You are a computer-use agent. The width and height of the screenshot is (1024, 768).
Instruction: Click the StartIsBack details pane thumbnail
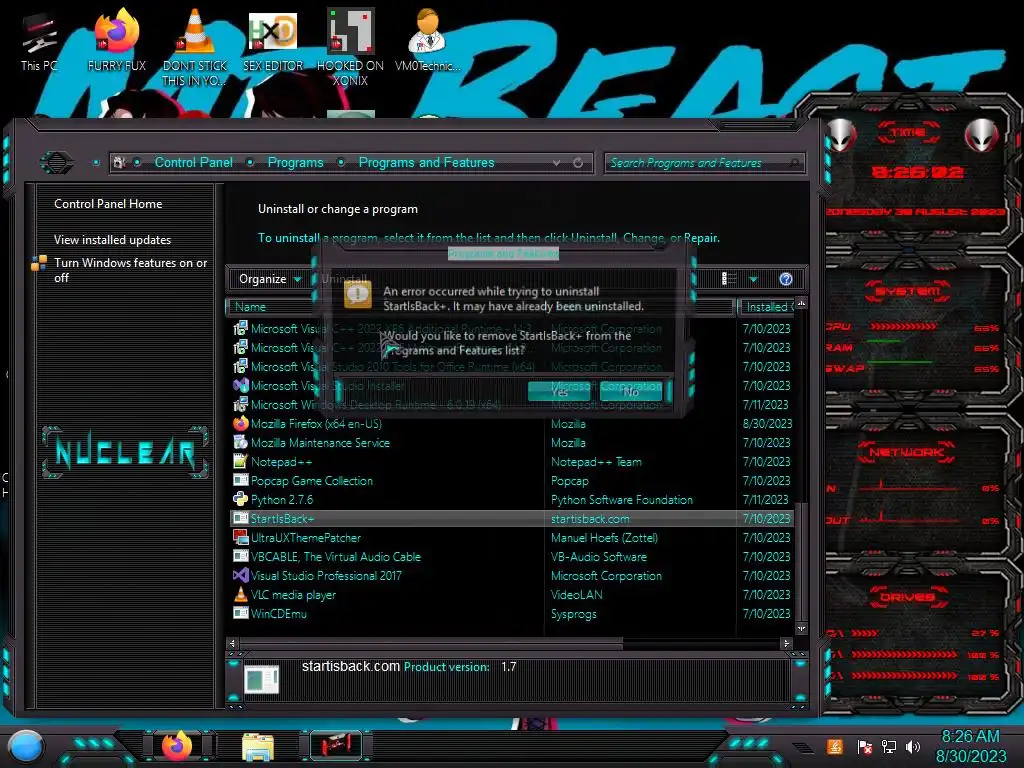pos(261,679)
